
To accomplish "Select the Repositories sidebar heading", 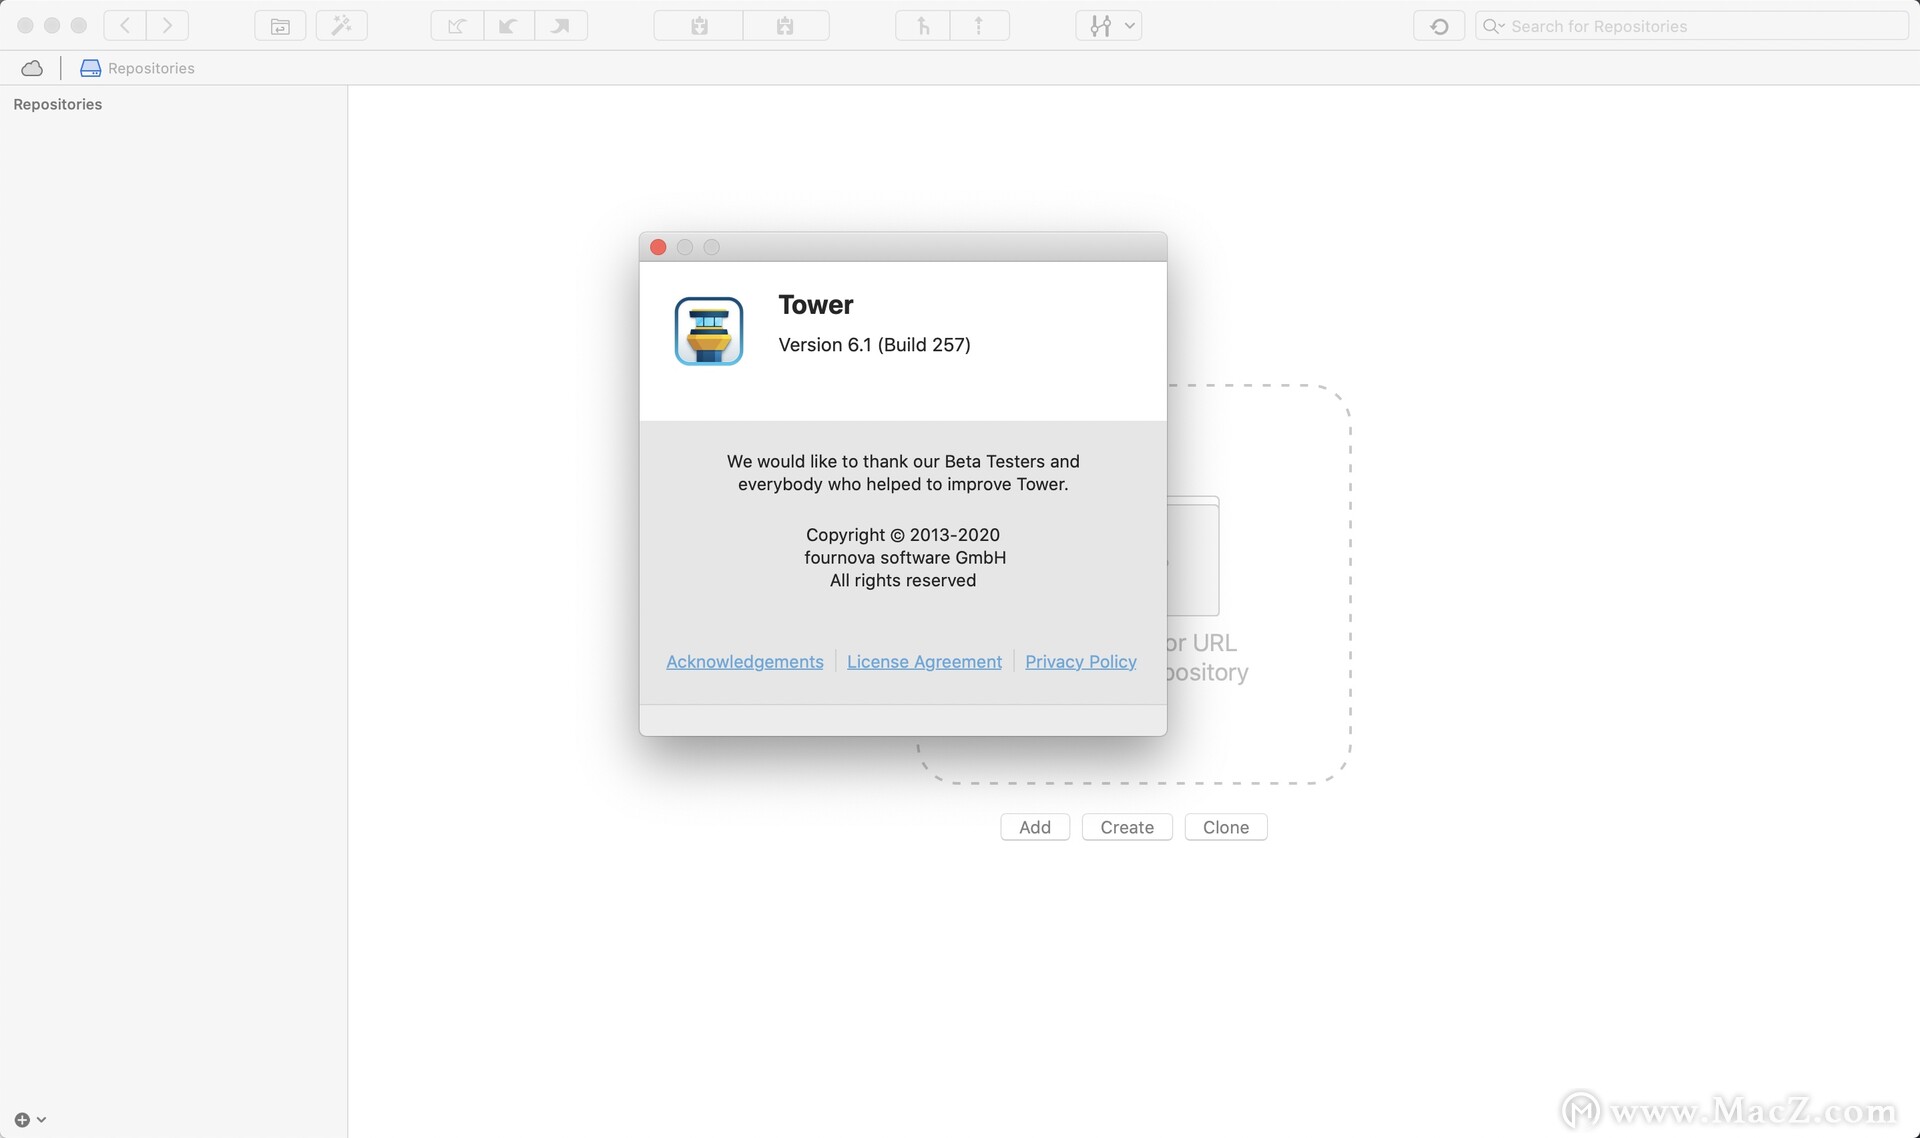I will point(58,104).
